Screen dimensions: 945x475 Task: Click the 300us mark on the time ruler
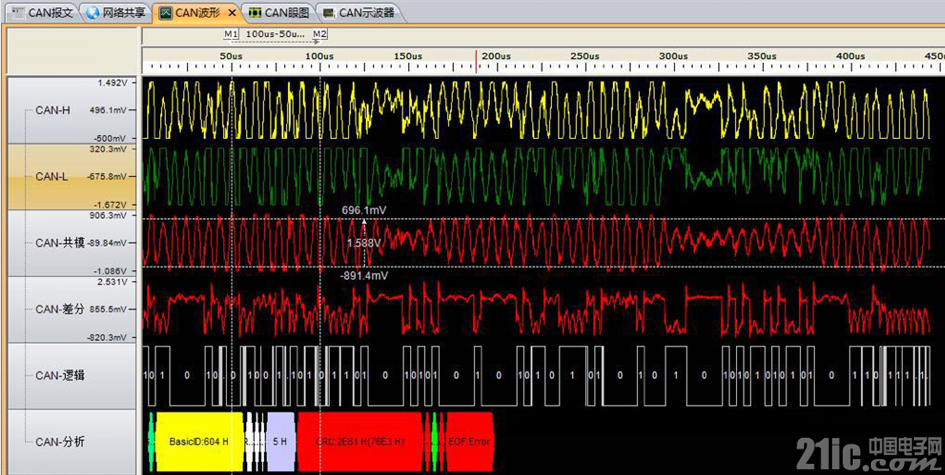(x=673, y=56)
